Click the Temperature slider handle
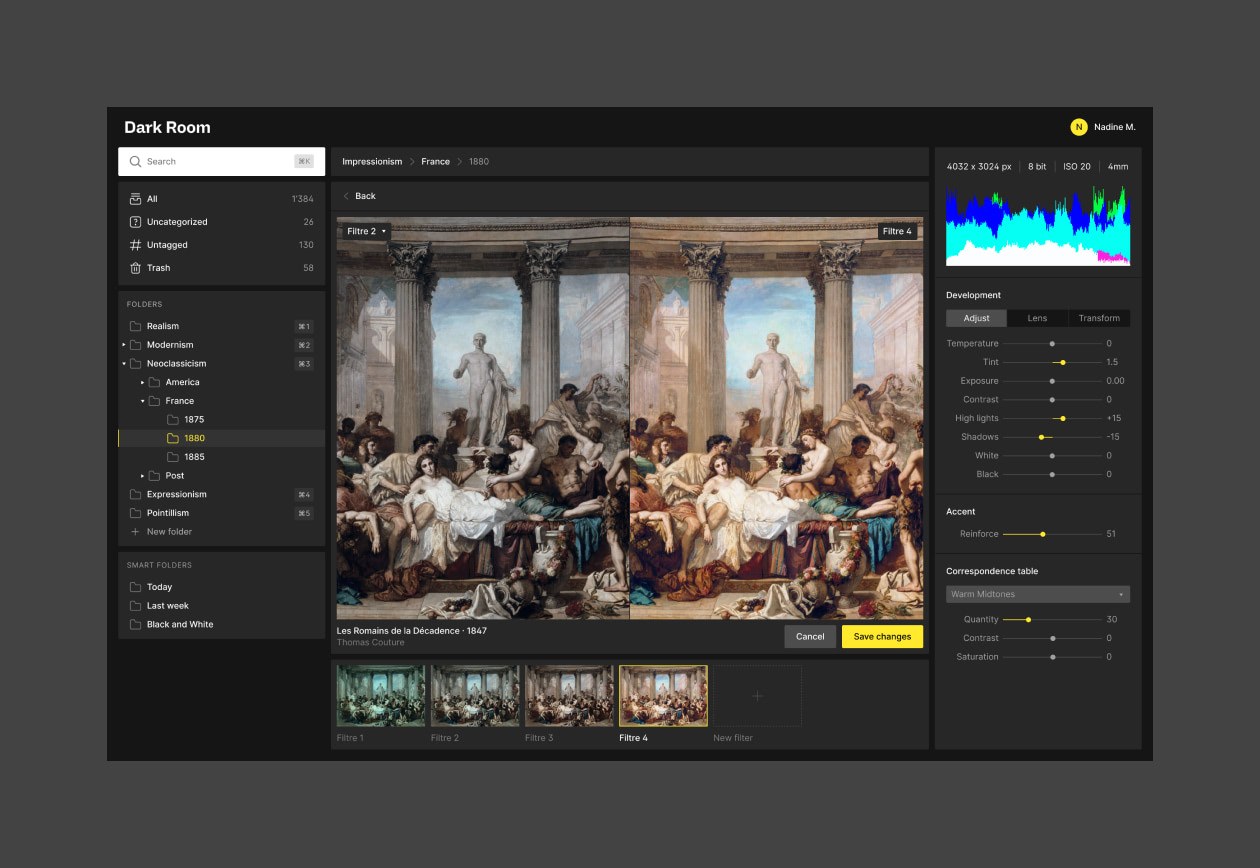Viewport: 1260px width, 868px height. pos(1052,343)
